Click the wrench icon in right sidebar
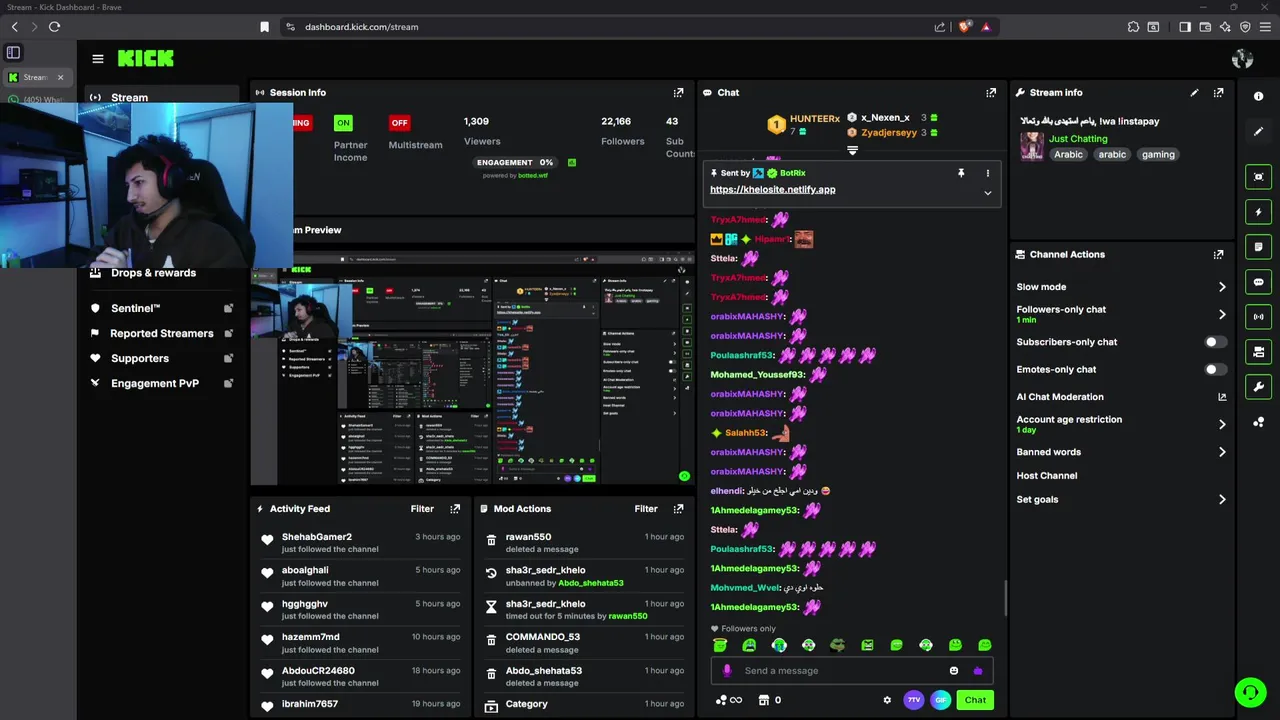This screenshot has width=1280, height=720. tap(1258, 387)
